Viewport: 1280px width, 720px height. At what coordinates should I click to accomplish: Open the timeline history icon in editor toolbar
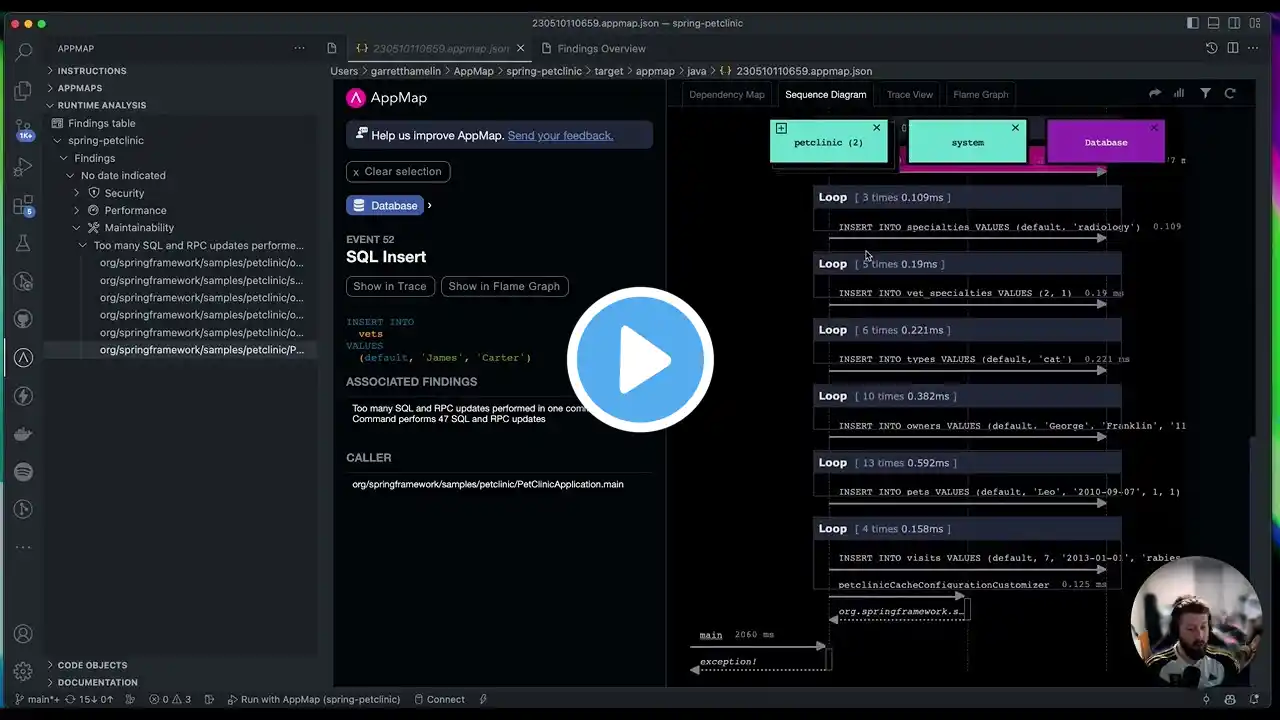point(1211,48)
